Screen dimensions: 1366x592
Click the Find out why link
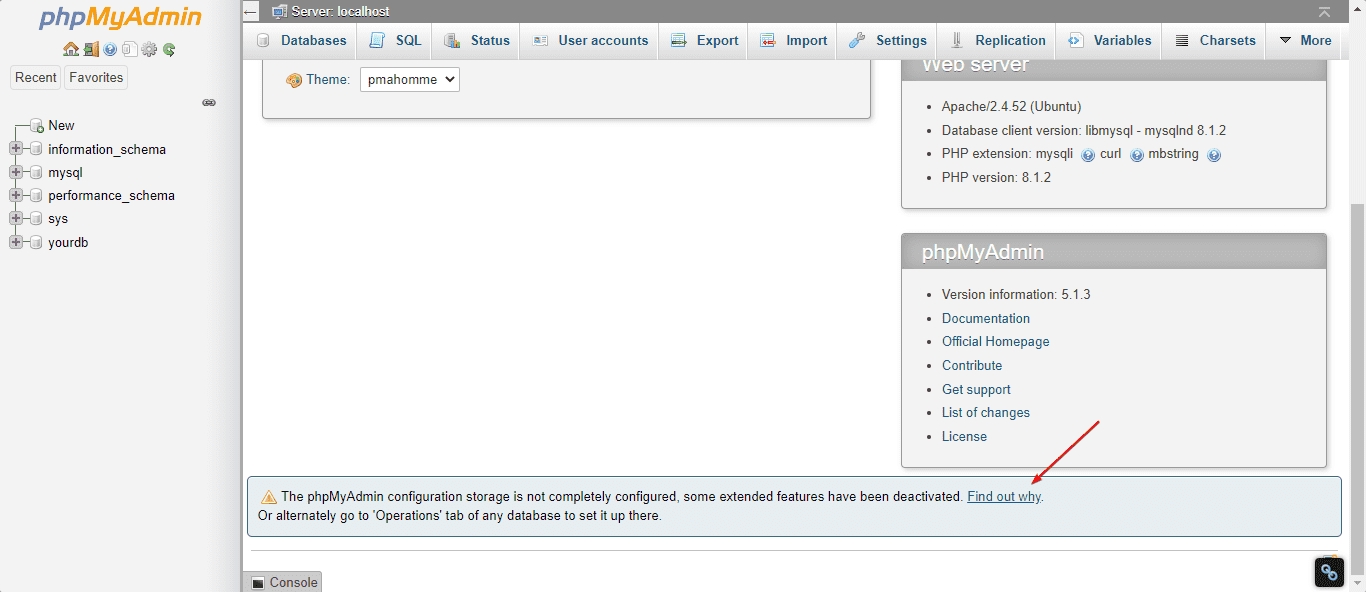click(x=1004, y=497)
